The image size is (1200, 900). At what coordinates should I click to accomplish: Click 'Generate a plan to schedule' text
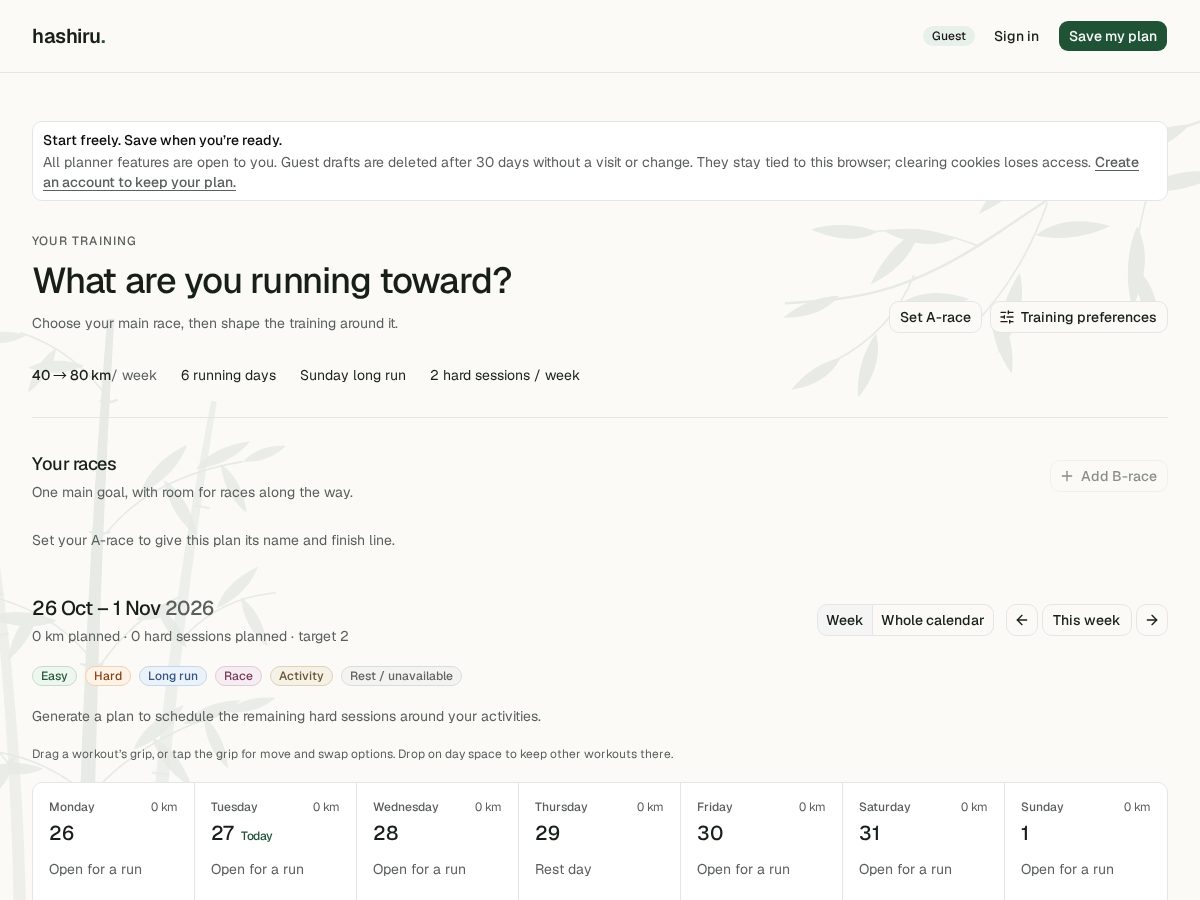(x=286, y=716)
